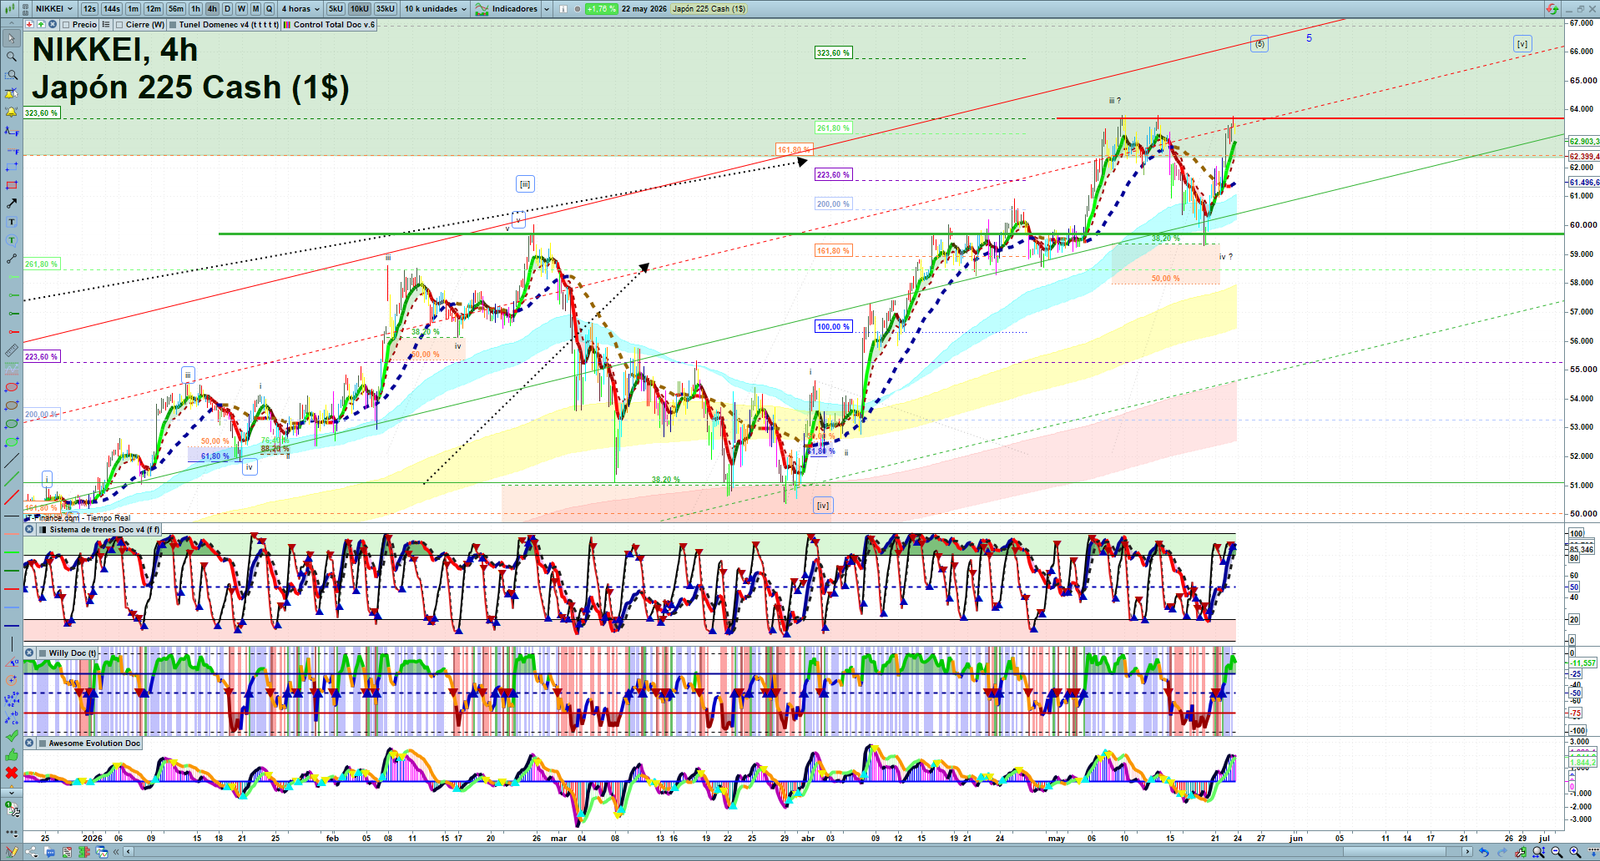Click the Indicadores button
The image size is (1600, 861).
pyautogui.click(x=506, y=8)
